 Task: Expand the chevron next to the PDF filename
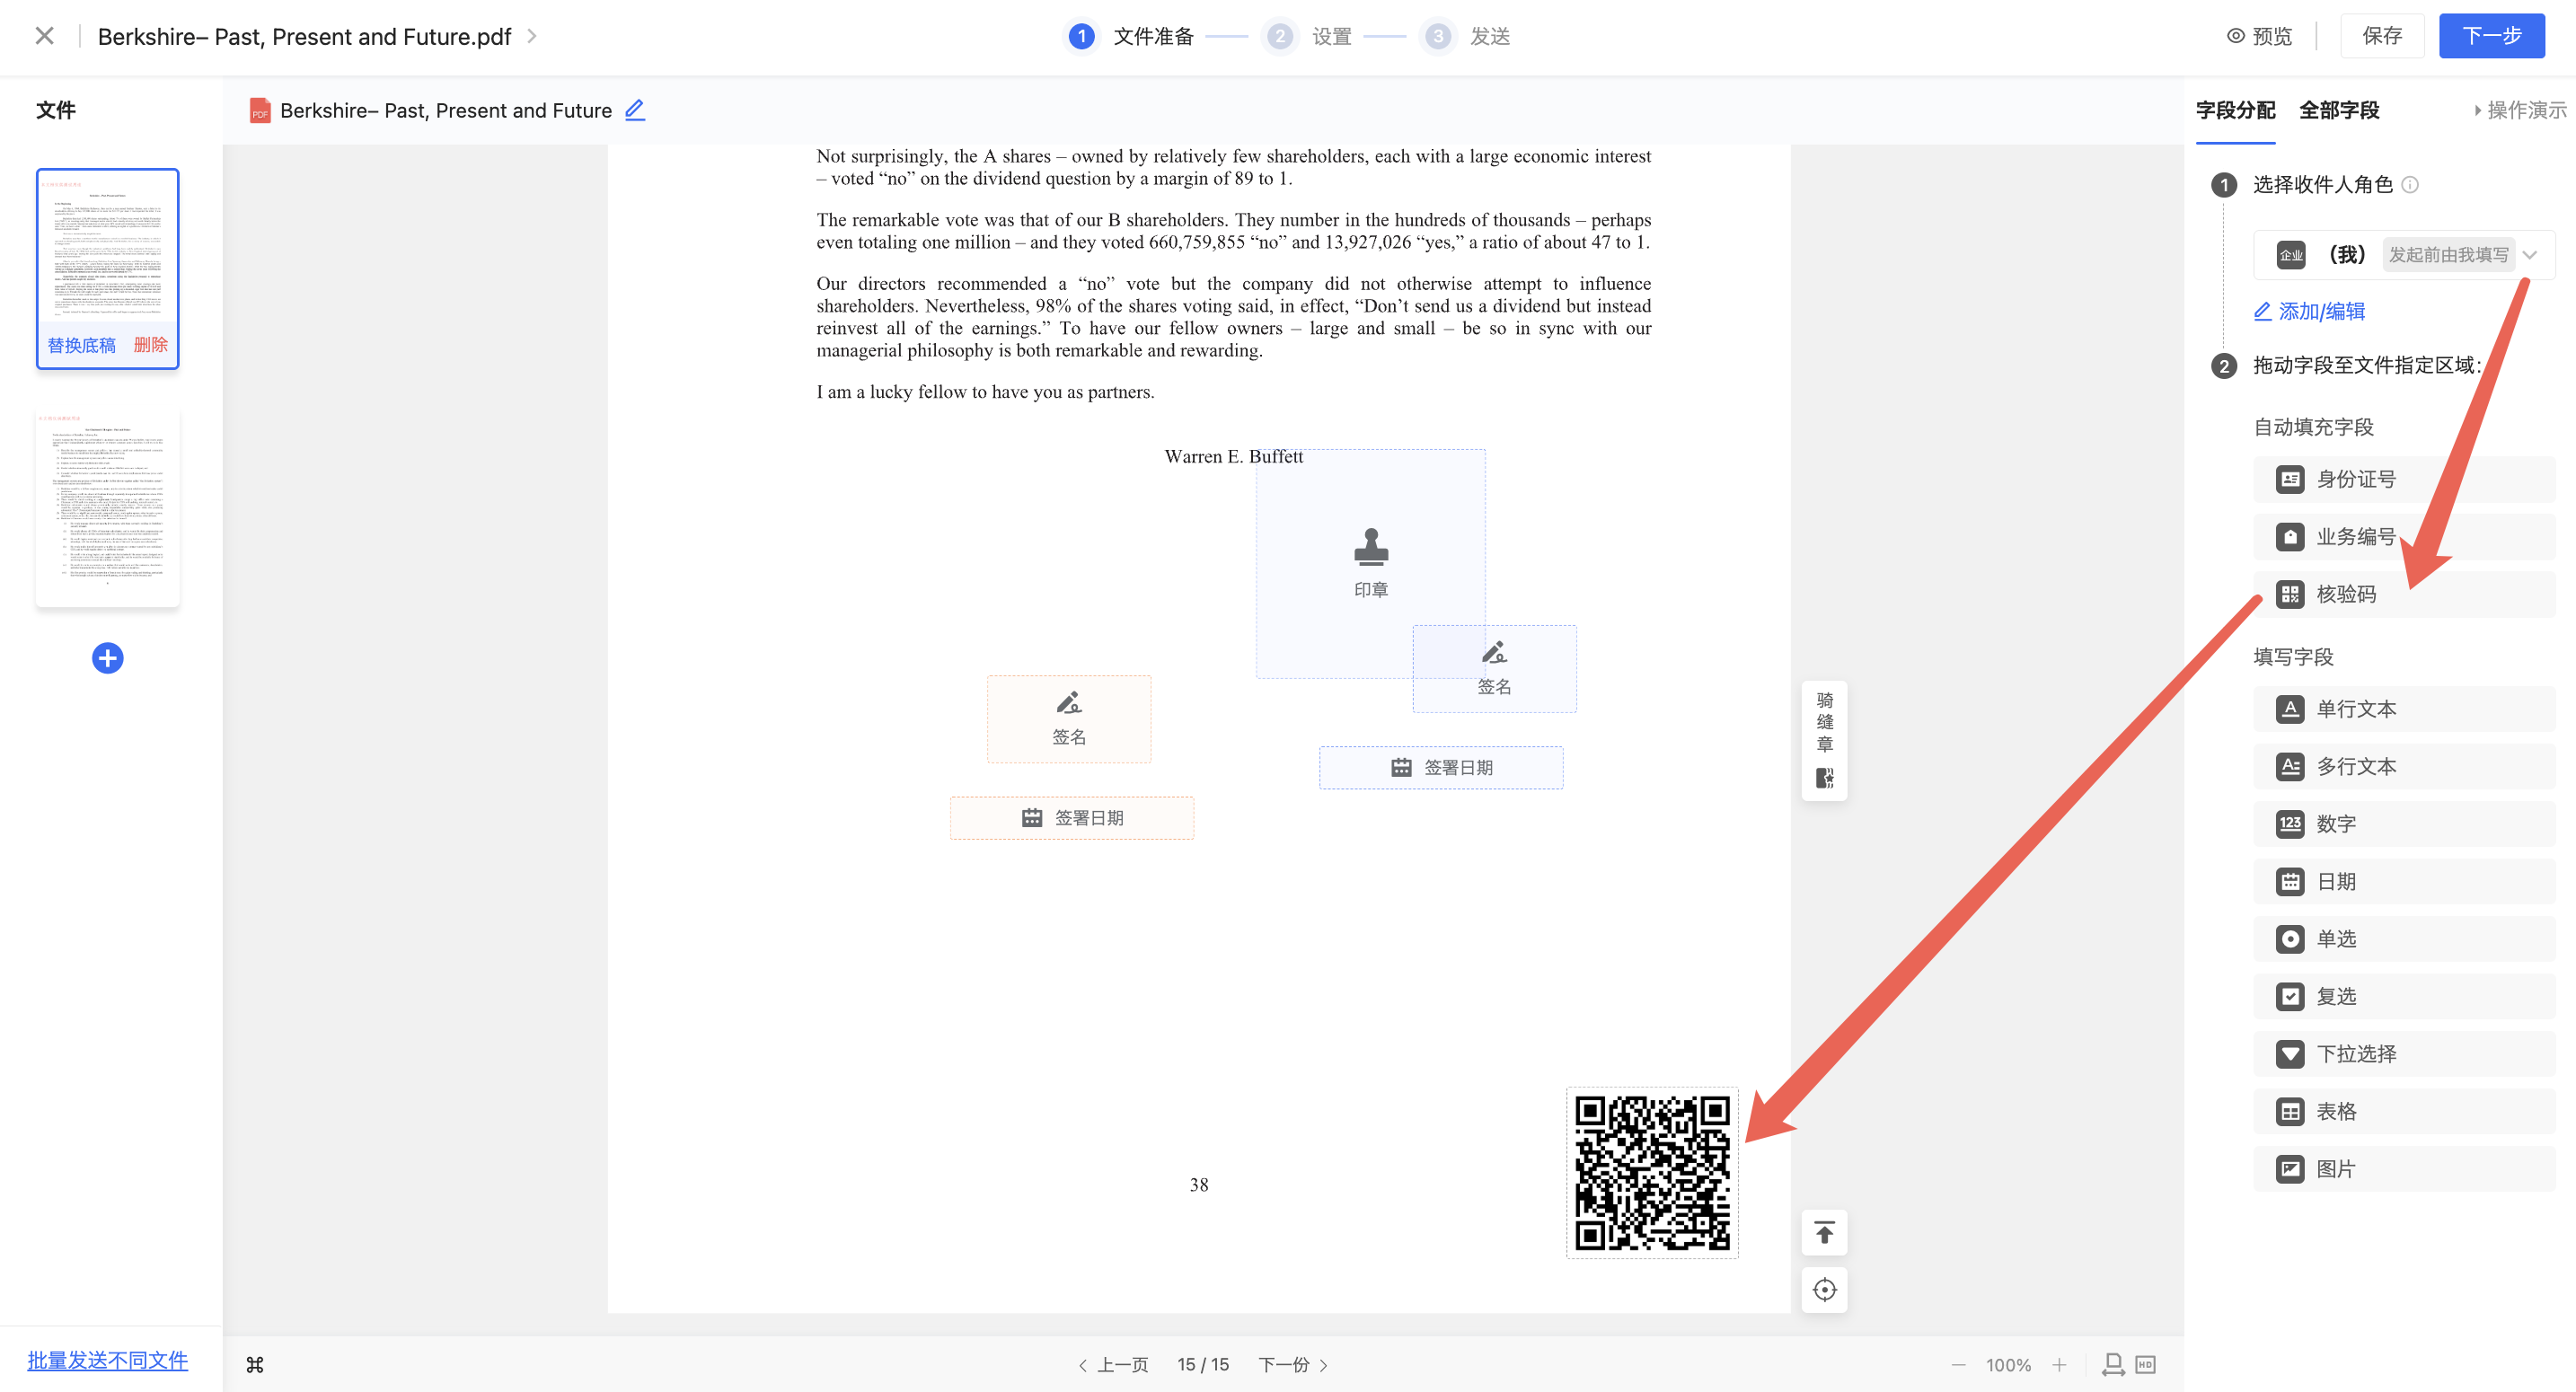(532, 37)
